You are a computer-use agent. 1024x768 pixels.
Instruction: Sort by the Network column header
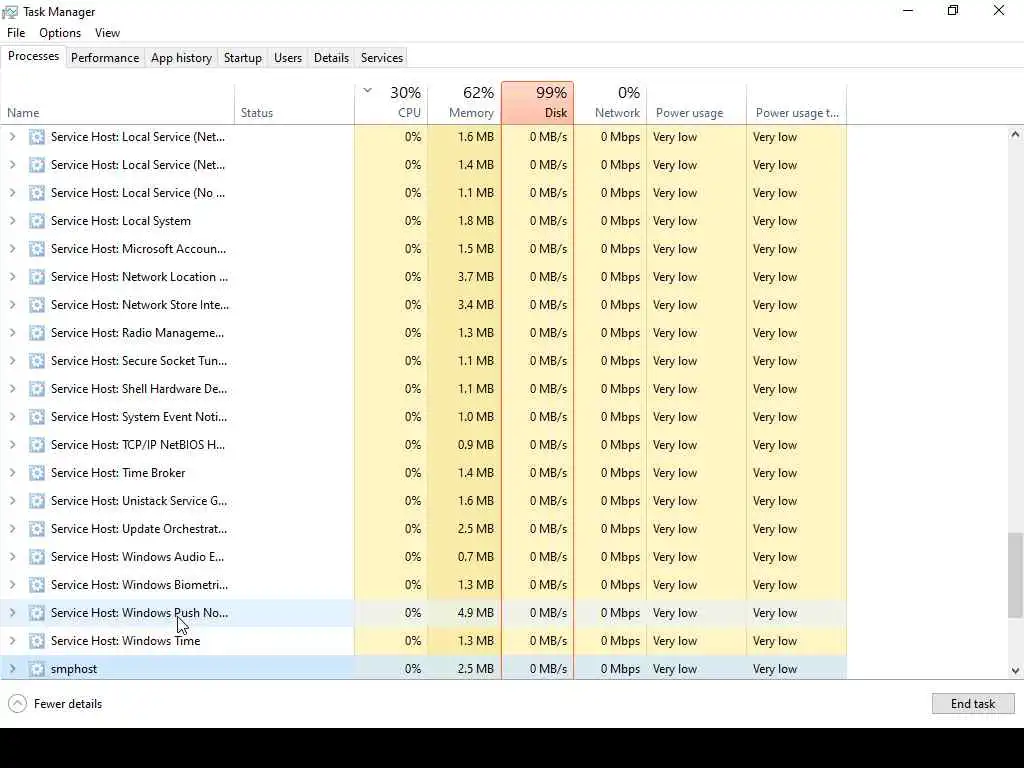point(610,103)
